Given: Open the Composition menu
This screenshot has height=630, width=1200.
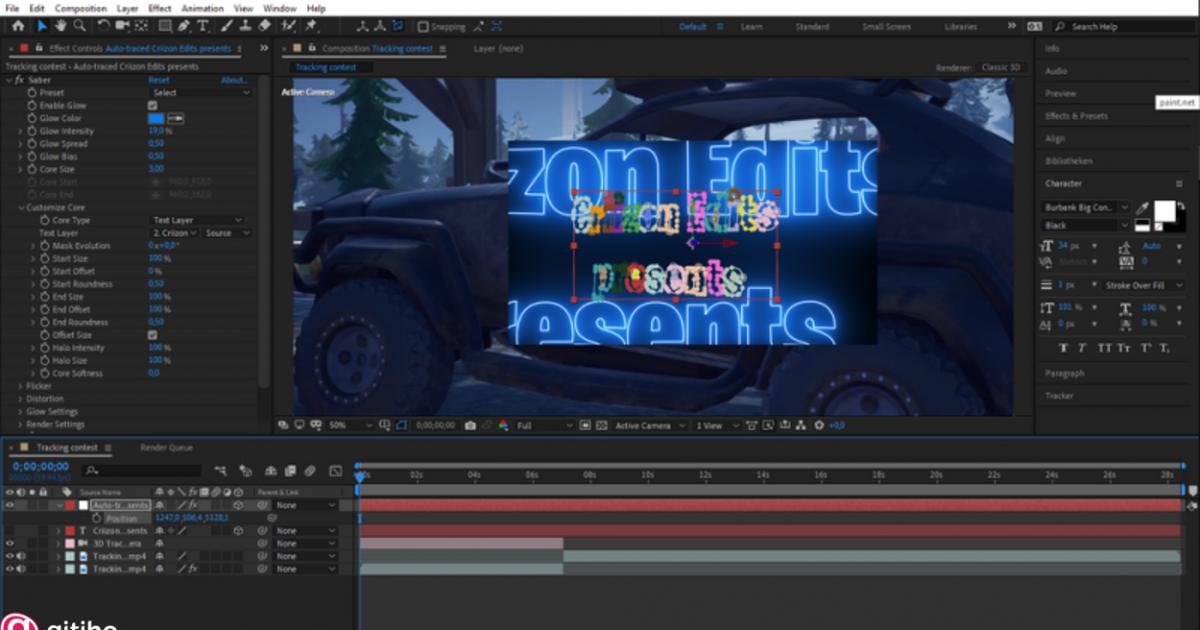Looking at the screenshot, I should pos(79,8).
